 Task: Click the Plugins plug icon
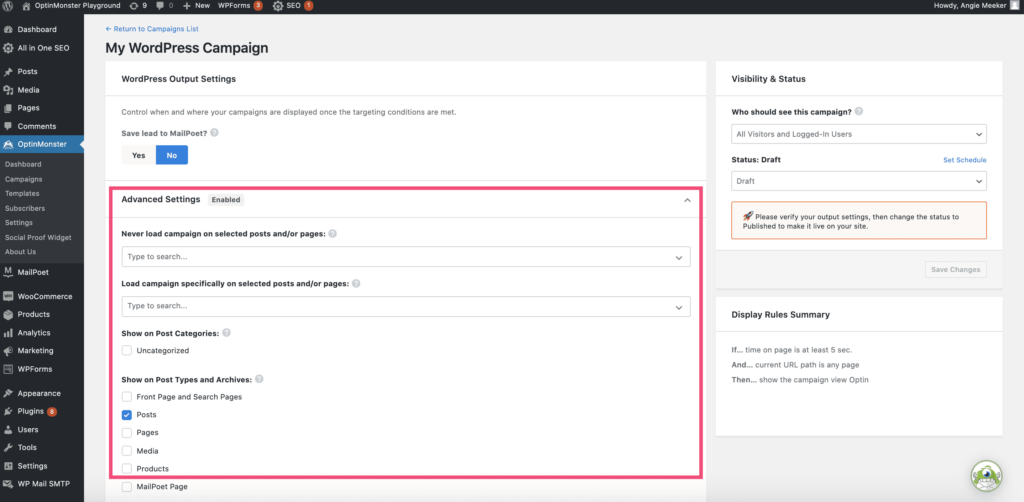(x=8, y=411)
